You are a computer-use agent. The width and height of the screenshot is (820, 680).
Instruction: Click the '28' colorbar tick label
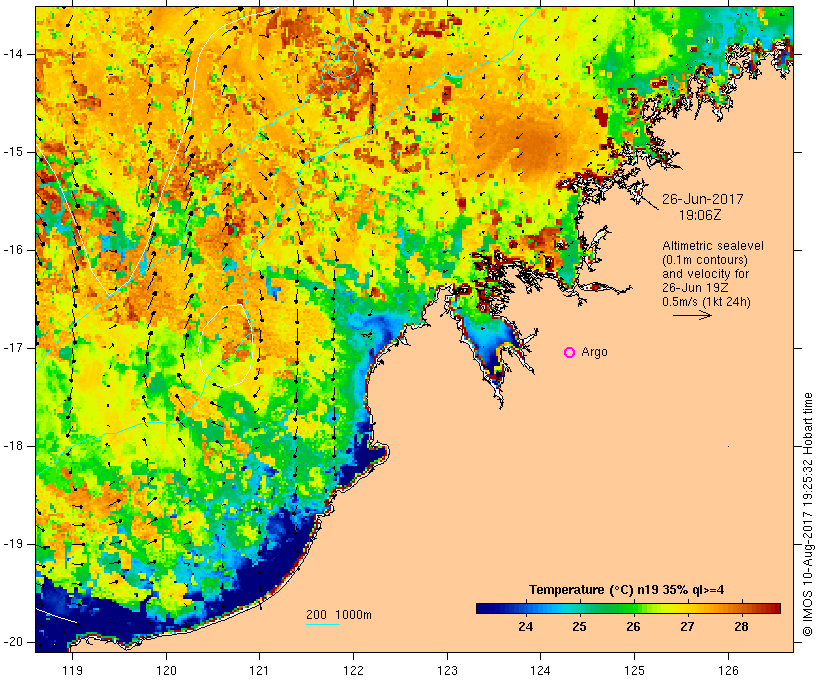tap(741, 627)
